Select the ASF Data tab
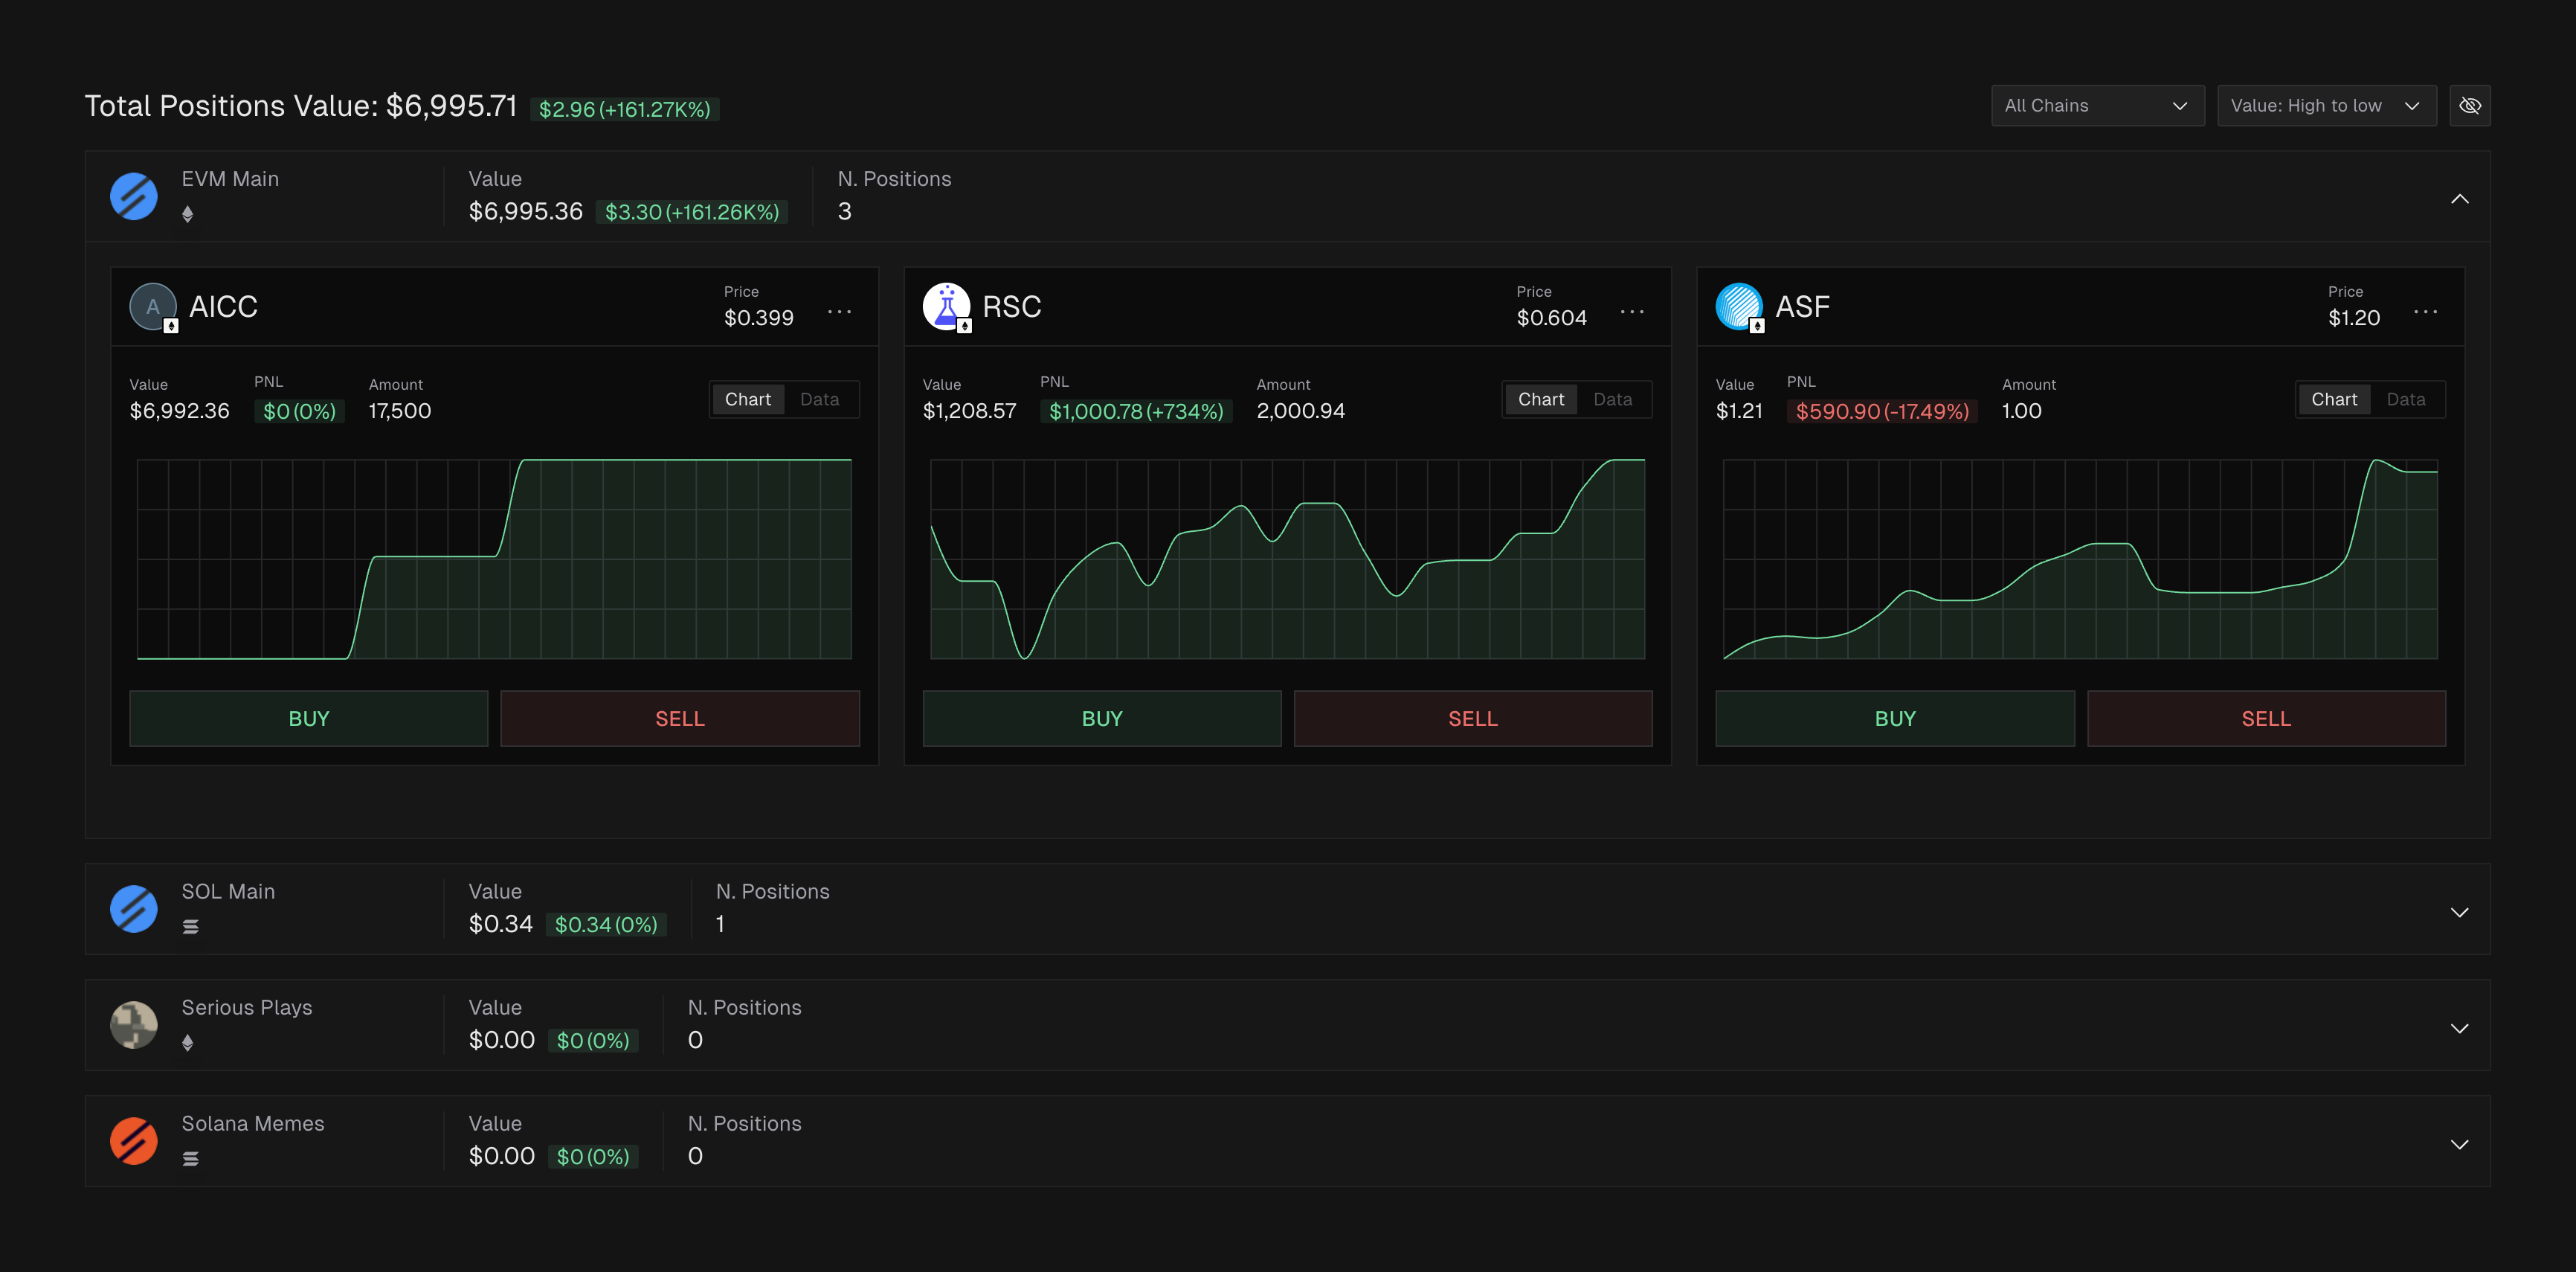The image size is (2576, 1272). pyautogui.click(x=2405, y=400)
